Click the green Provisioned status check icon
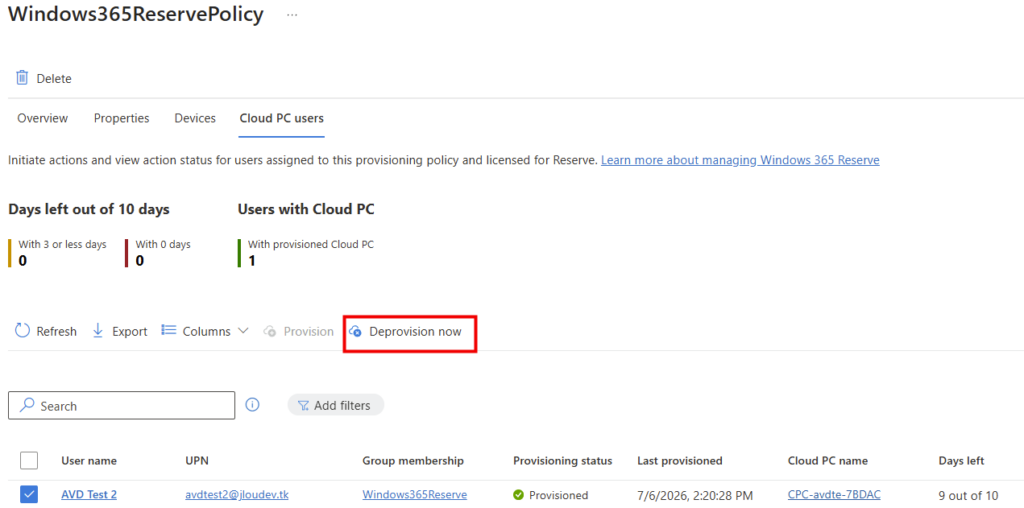The image size is (1024, 508). 519,495
